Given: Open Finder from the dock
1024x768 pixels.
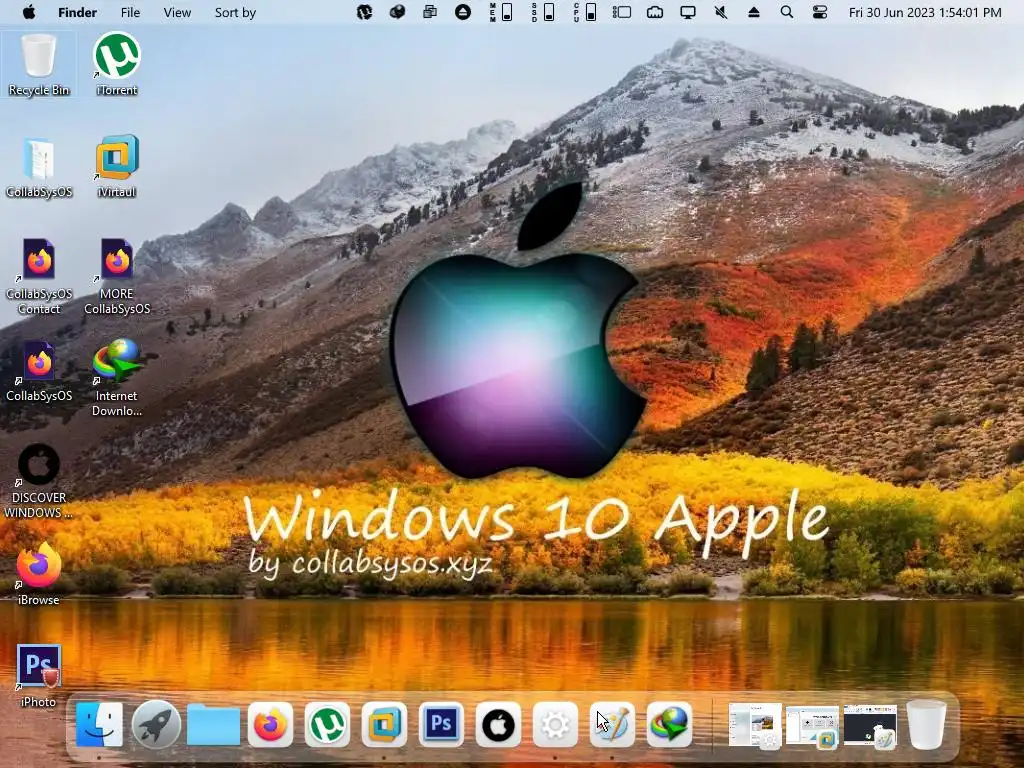Looking at the screenshot, I should (x=99, y=724).
